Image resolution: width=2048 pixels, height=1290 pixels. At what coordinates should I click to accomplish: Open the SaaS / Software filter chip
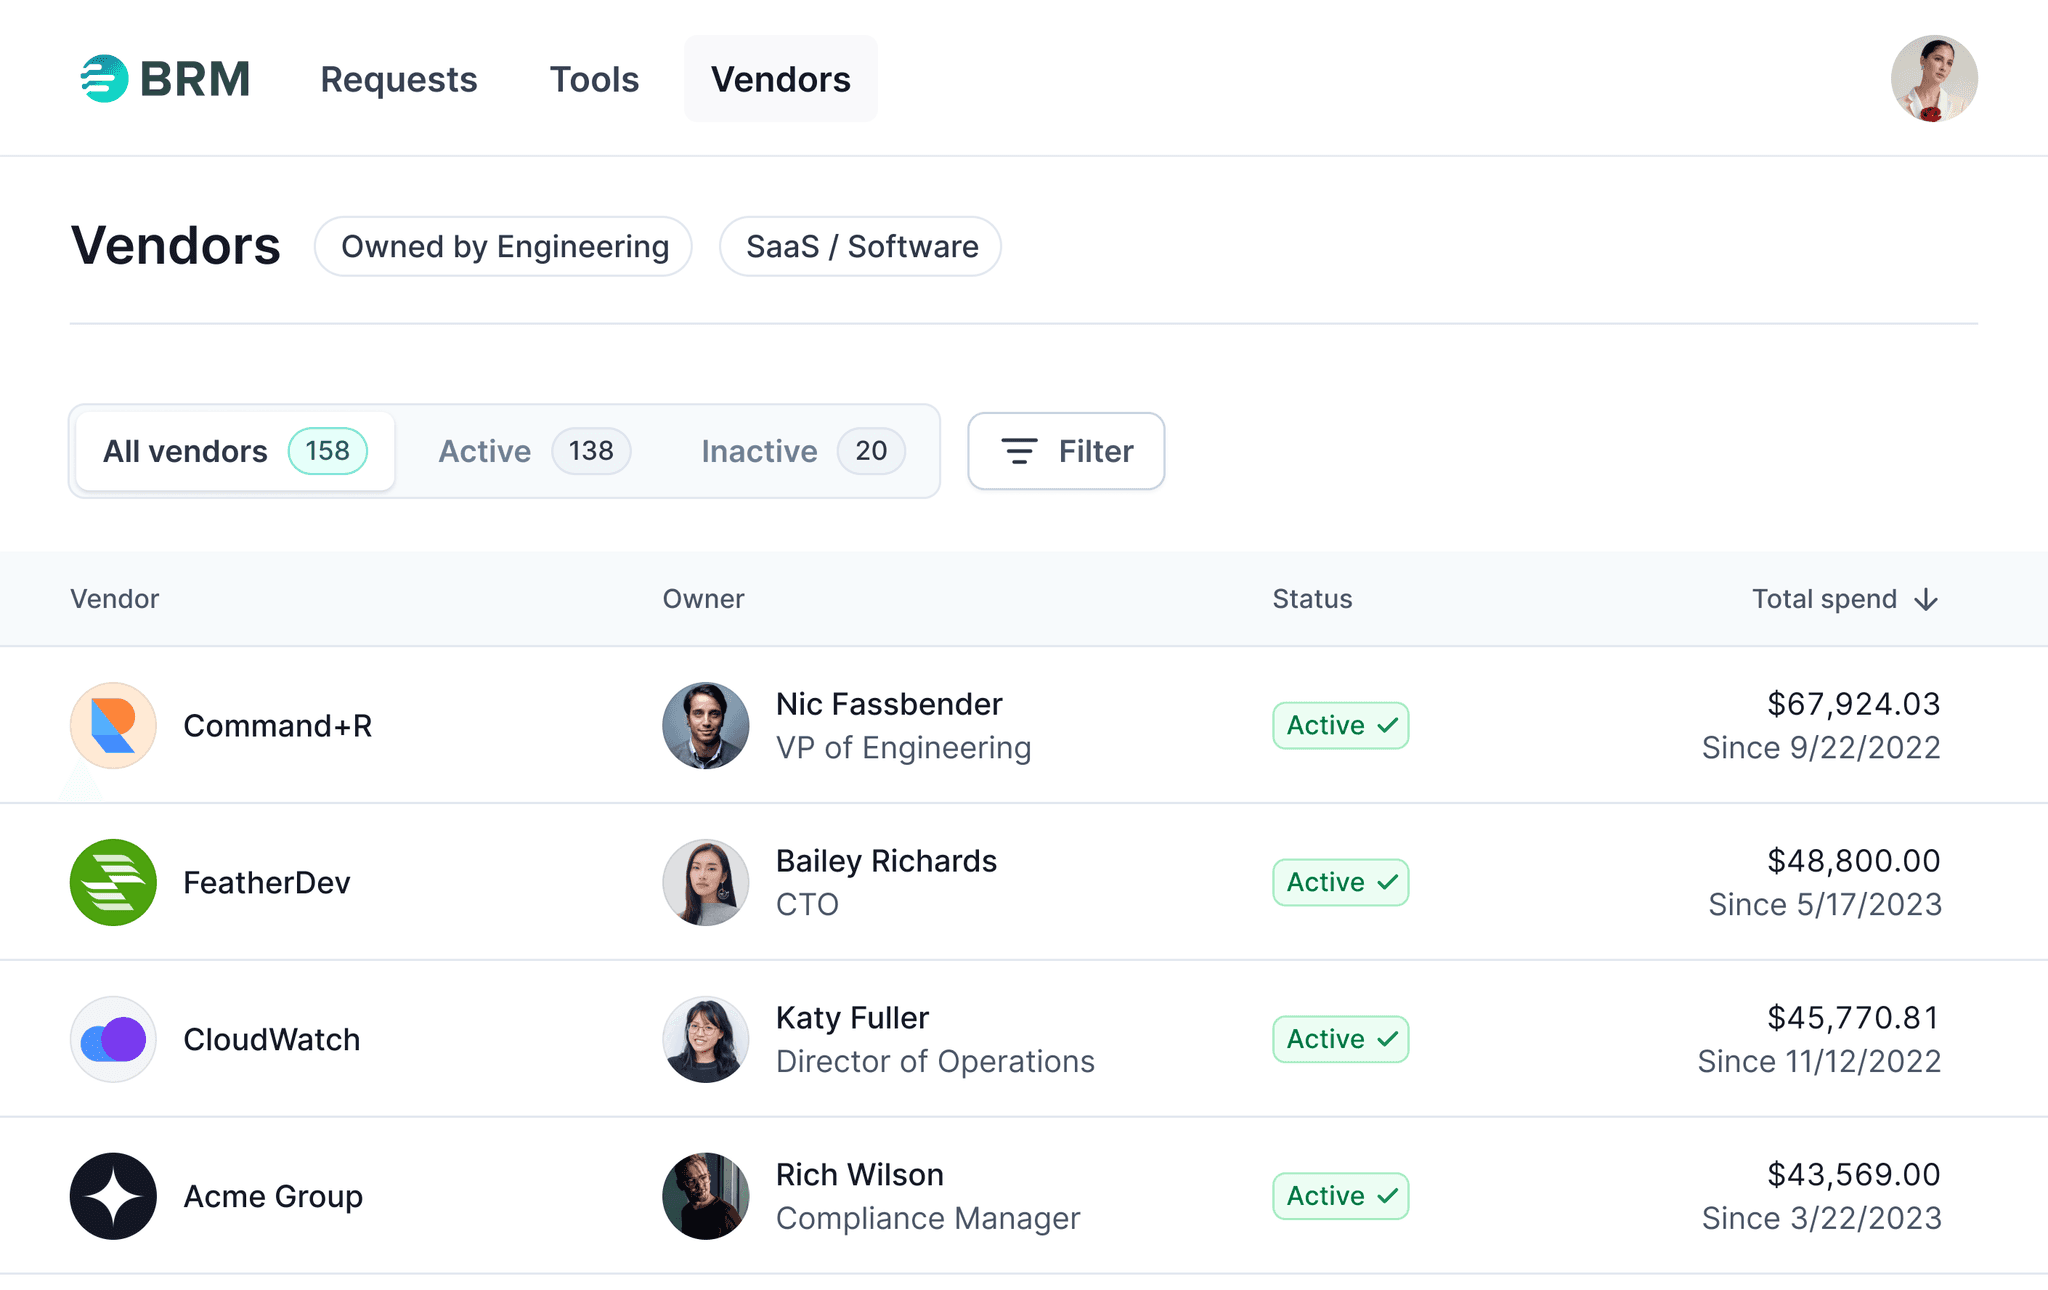pos(860,246)
